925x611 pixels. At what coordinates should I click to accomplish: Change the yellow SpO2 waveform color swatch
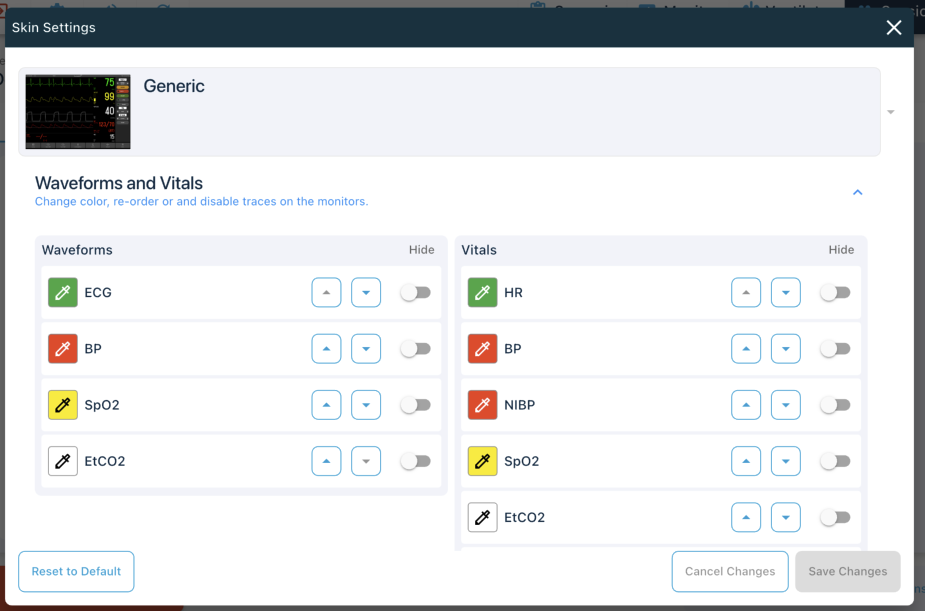coord(63,405)
